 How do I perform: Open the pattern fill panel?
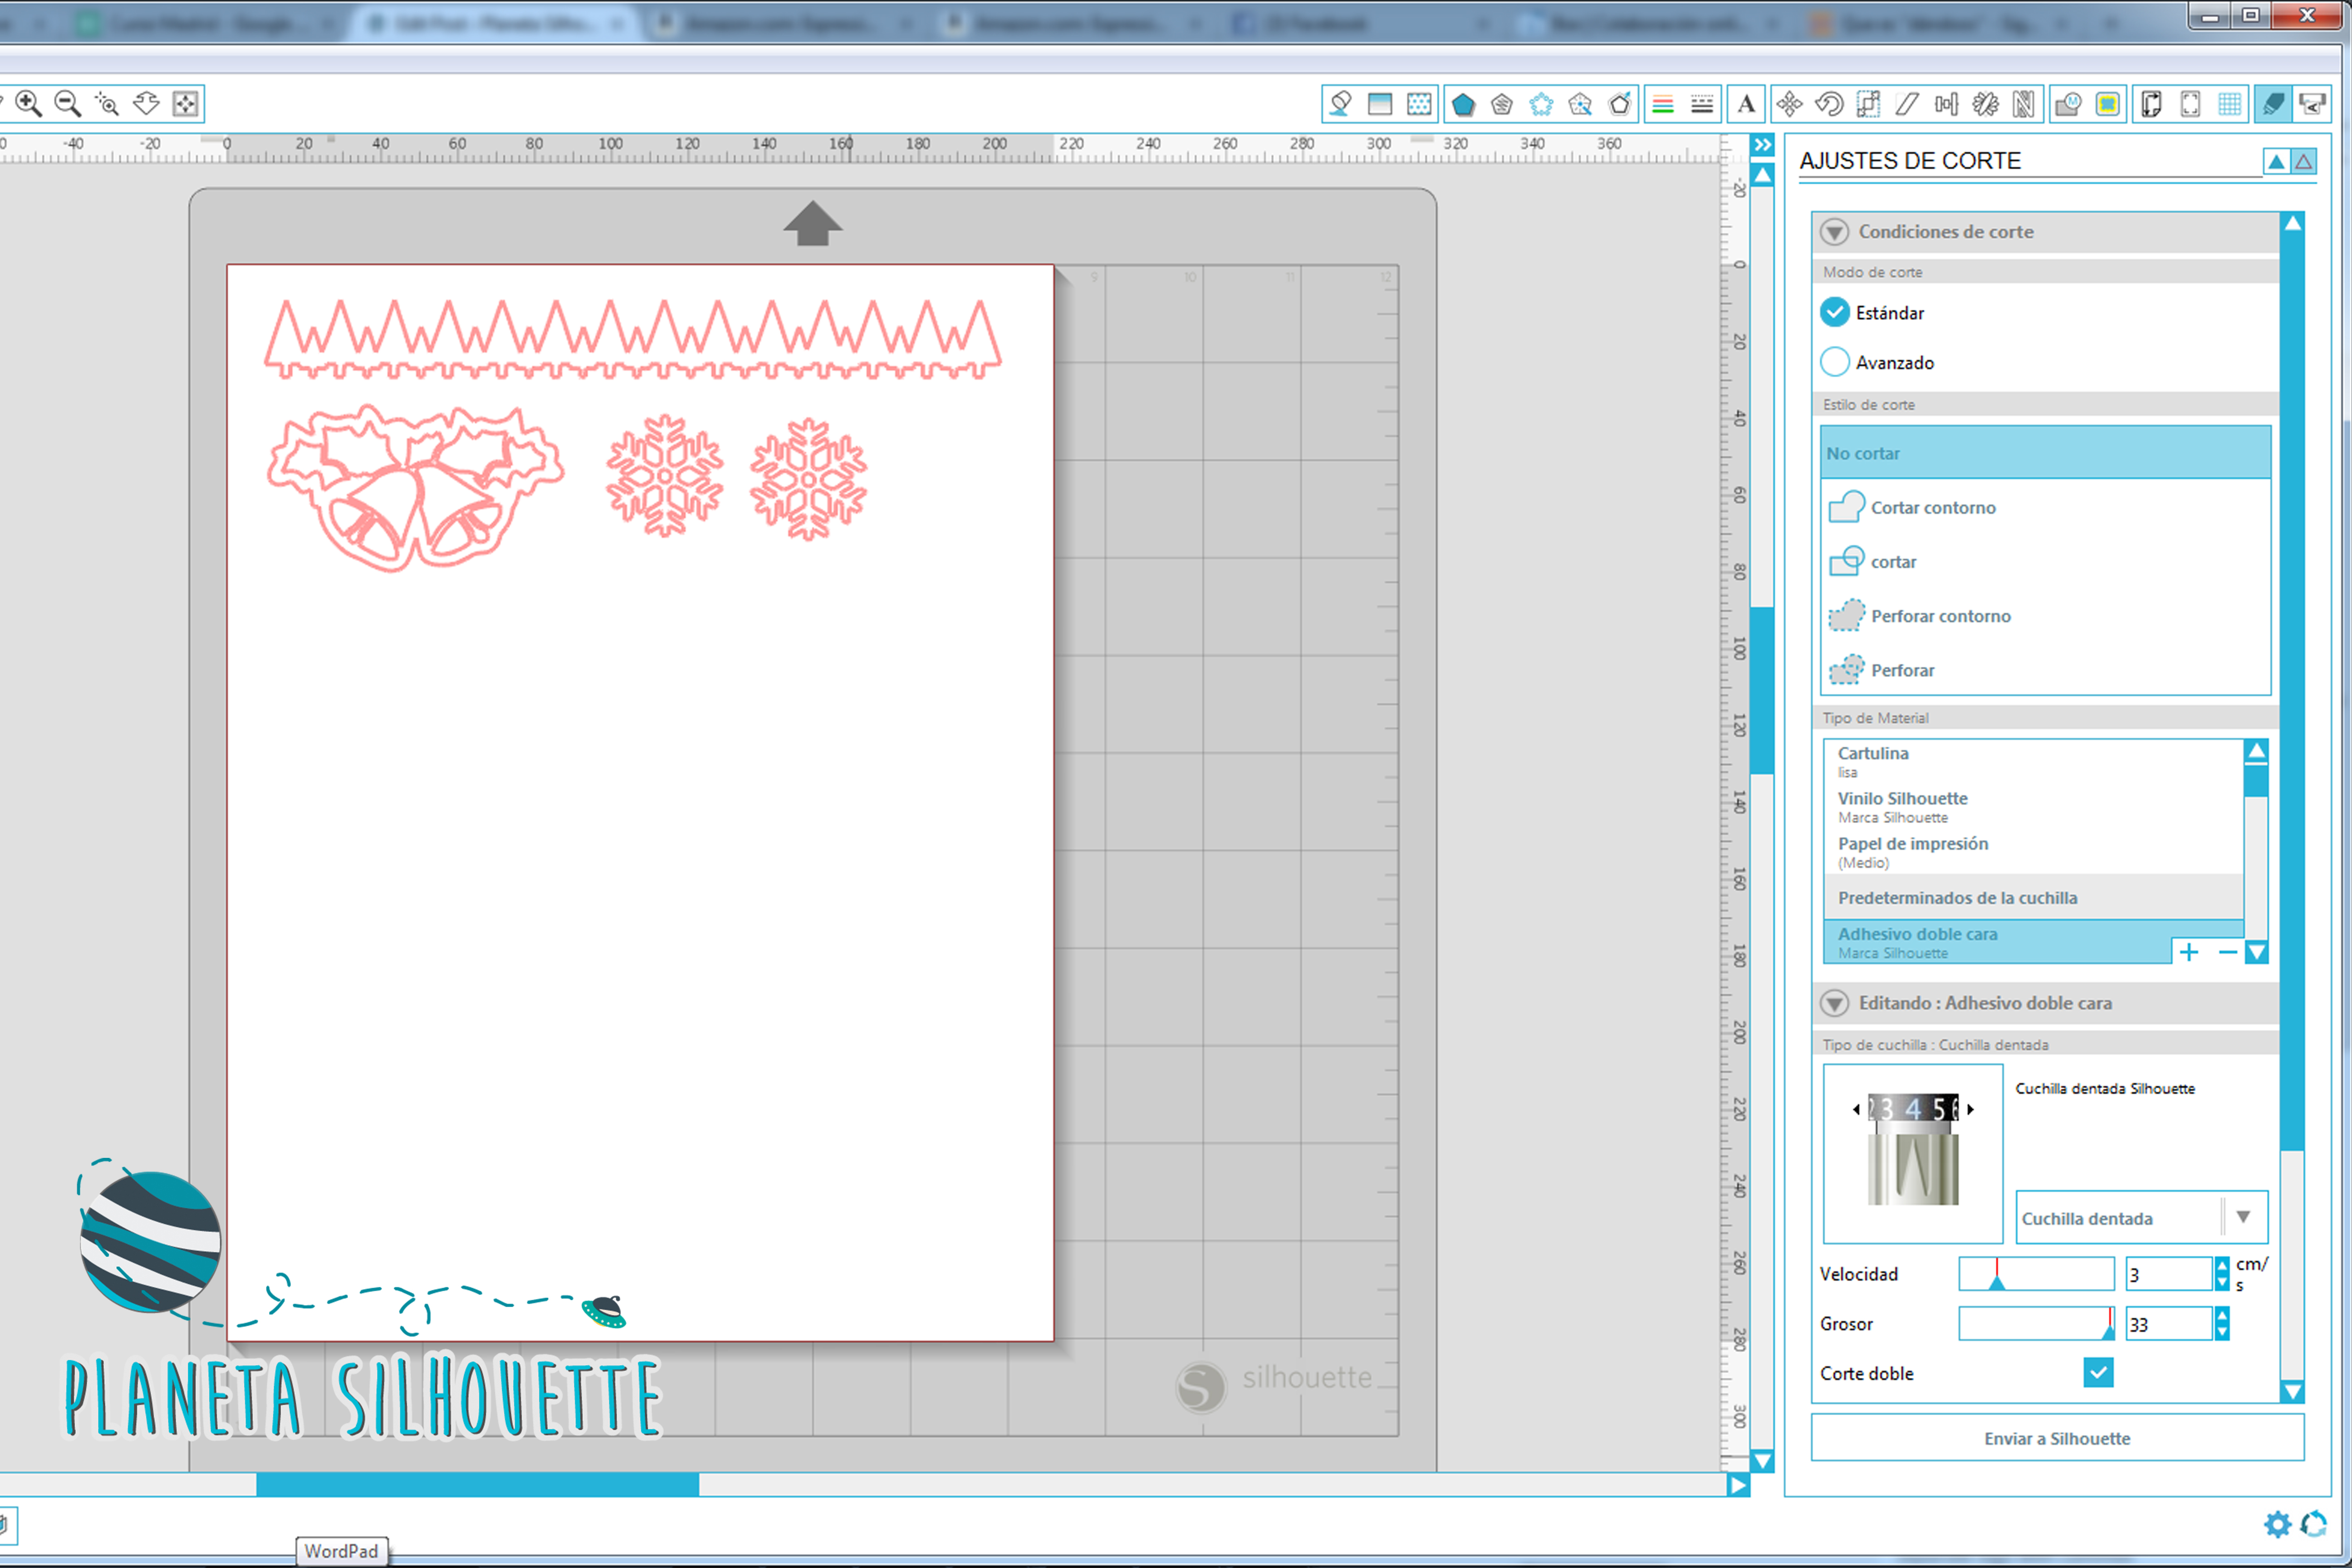coord(1419,104)
